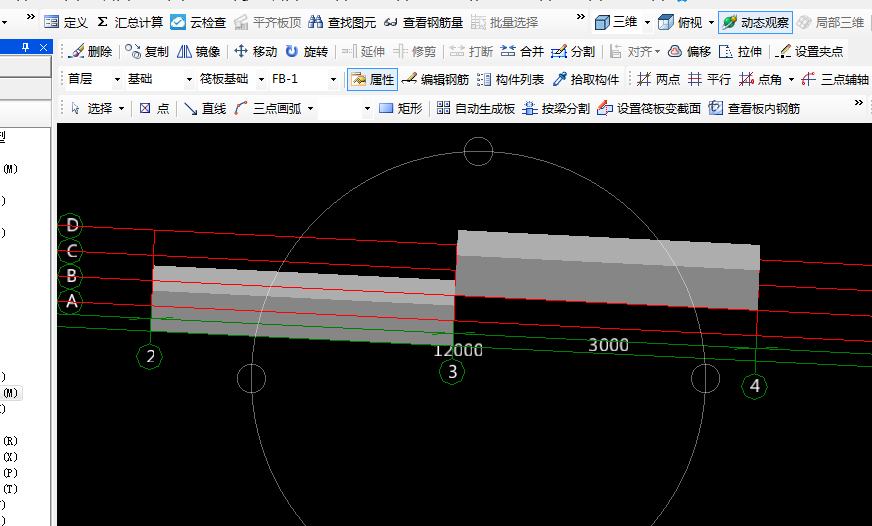Open the 首层 floor dropdown
The width and height of the screenshot is (872, 526).
[117, 80]
